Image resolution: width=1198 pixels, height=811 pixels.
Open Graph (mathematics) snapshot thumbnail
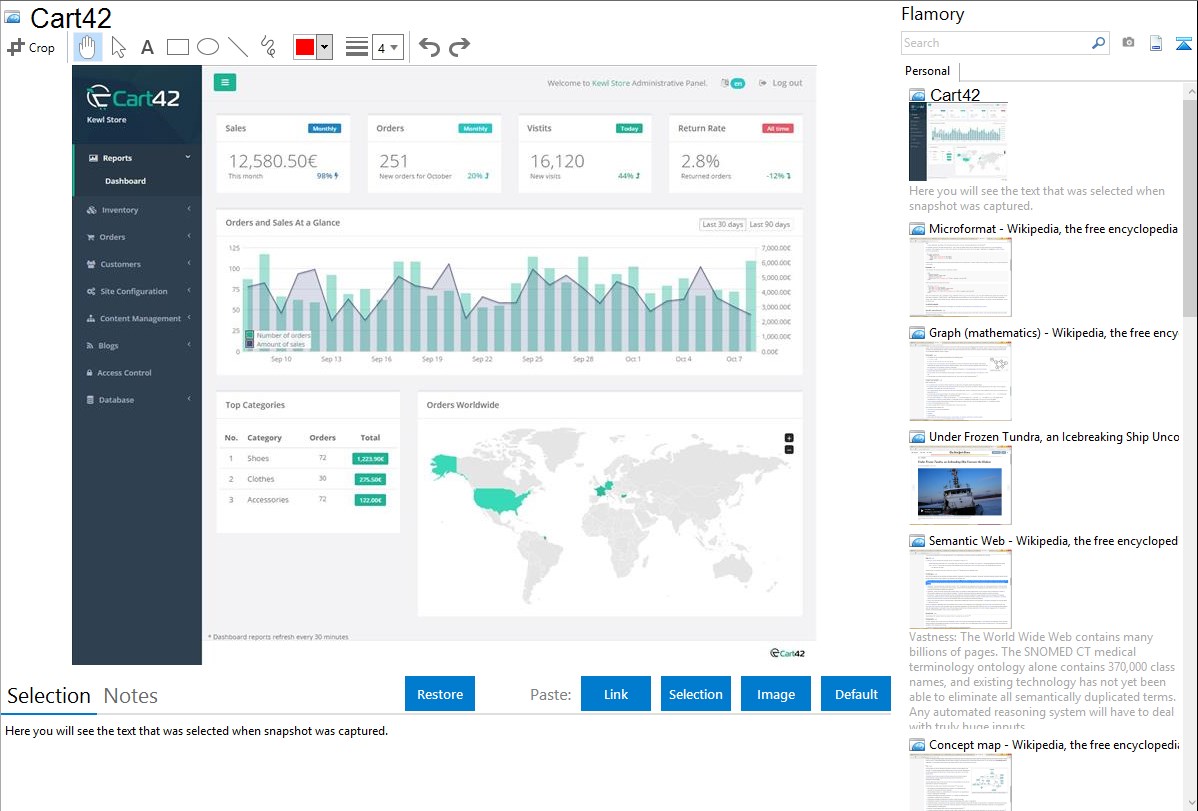point(960,381)
